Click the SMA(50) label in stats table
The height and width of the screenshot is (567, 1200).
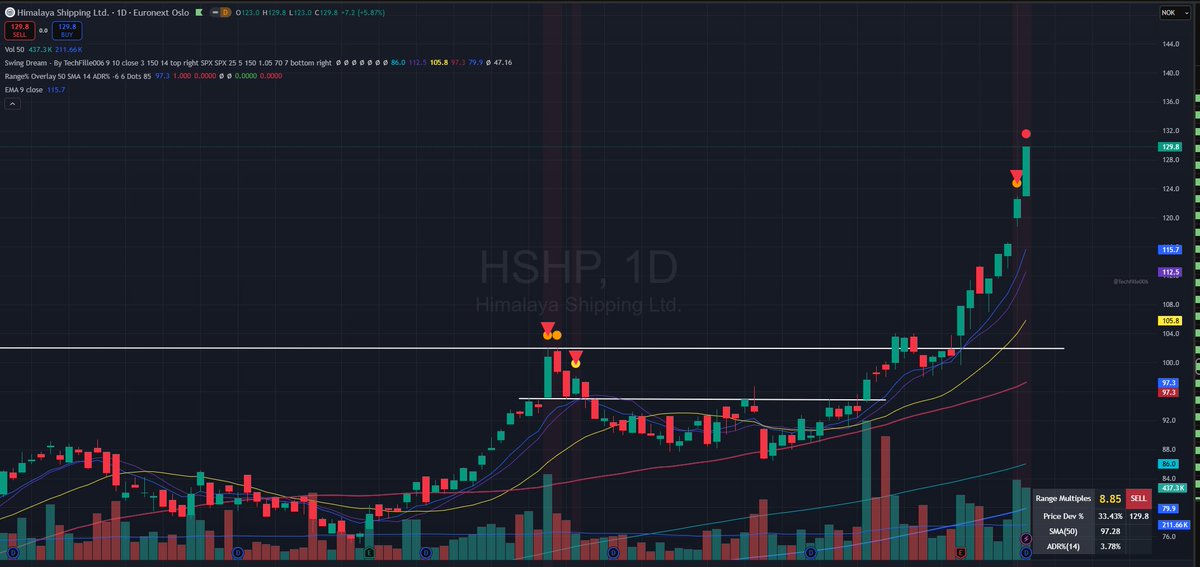coord(1062,531)
